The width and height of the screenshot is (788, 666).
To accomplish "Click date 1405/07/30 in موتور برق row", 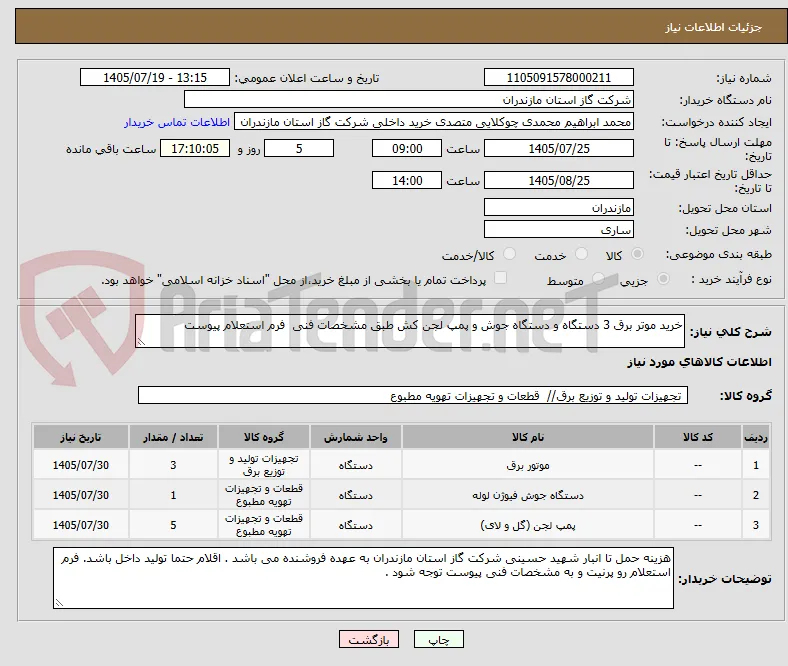I will (x=81, y=465).
